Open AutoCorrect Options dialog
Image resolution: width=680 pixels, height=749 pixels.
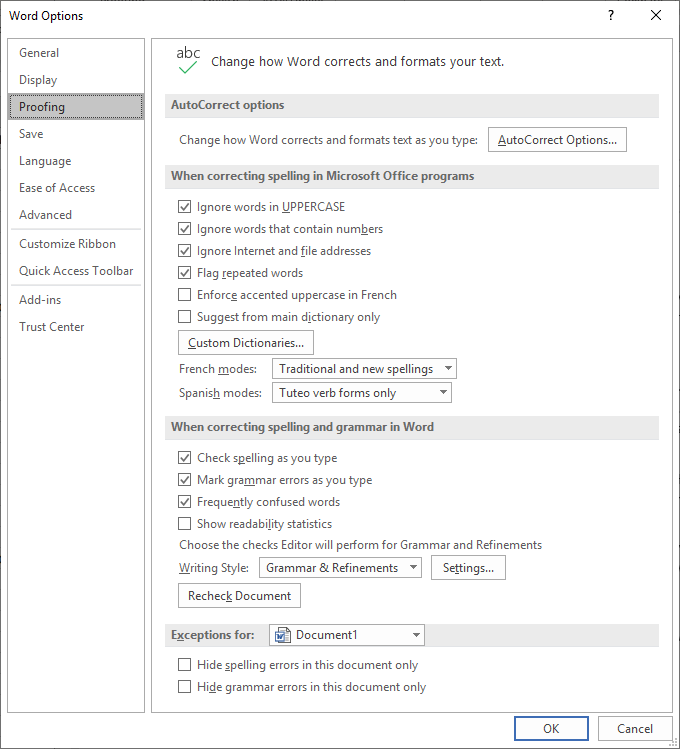pyautogui.click(x=557, y=139)
